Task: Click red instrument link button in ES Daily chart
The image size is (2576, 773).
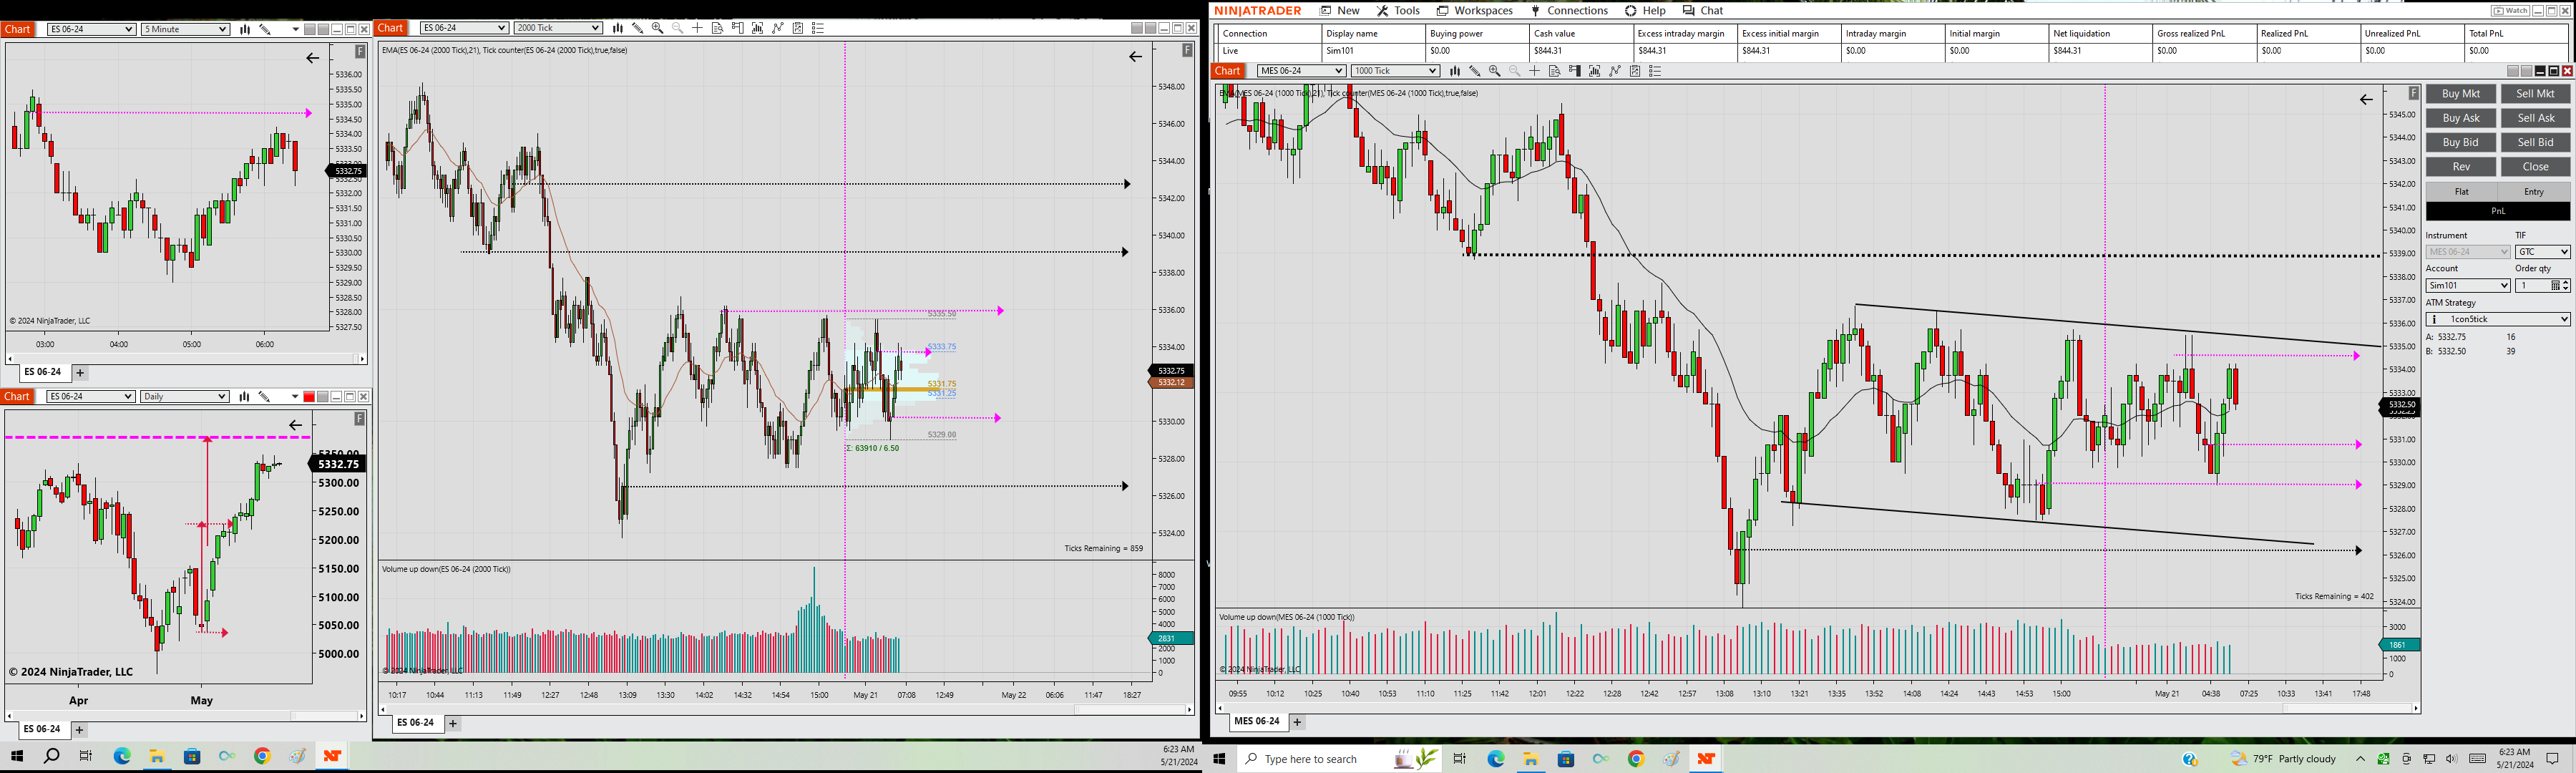Action: click(309, 397)
